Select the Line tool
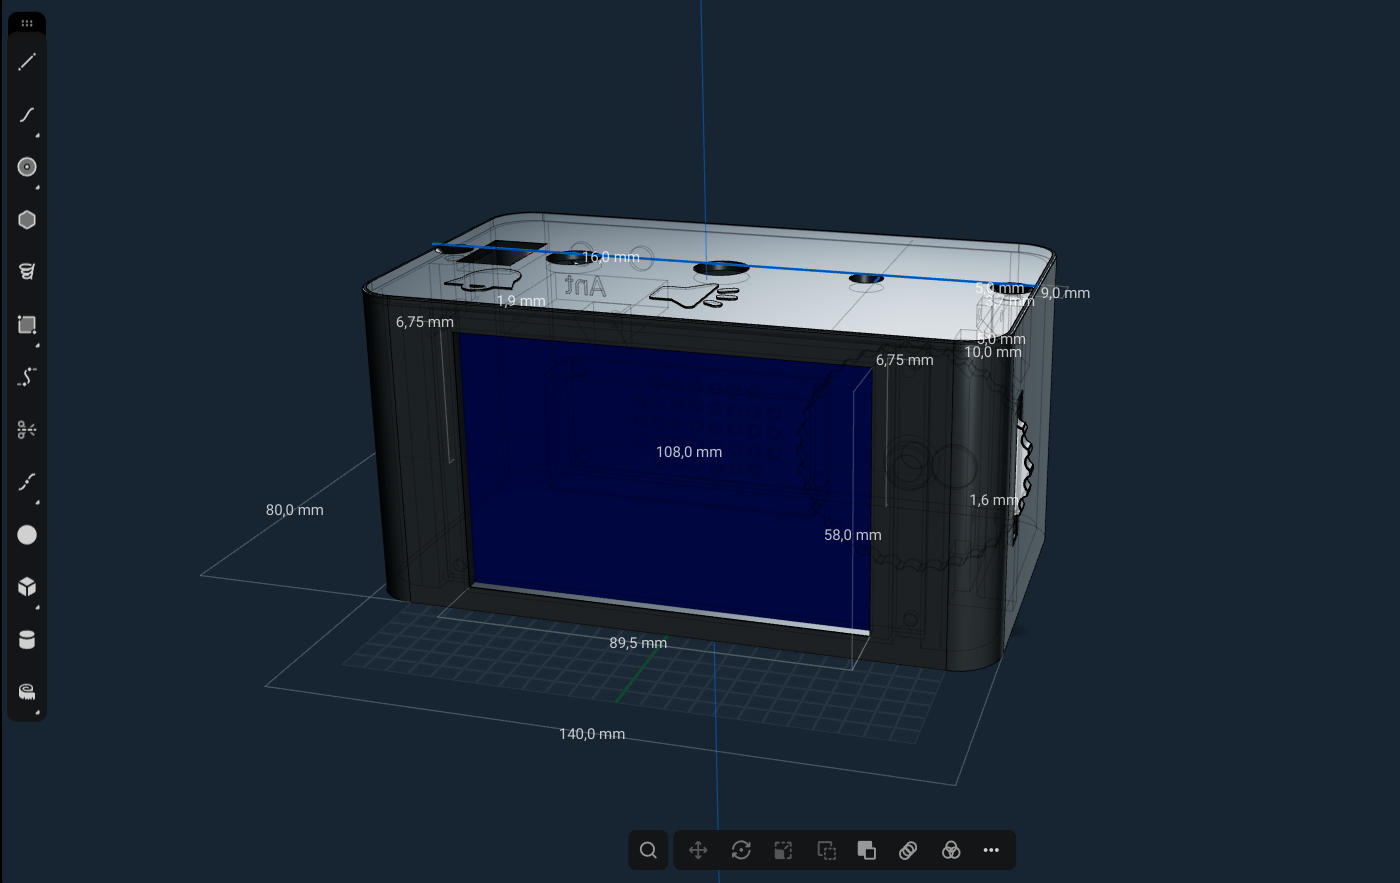Image resolution: width=1400 pixels, height=883 pixels. [x=27, y=62]
